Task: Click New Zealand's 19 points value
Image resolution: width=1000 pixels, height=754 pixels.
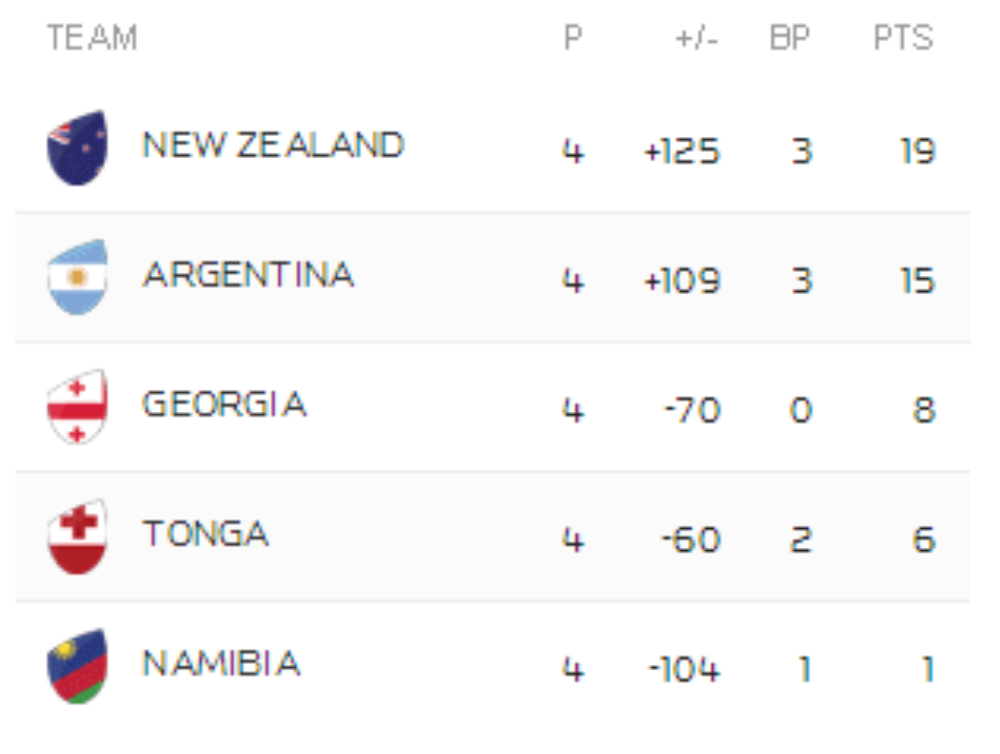Action: tap(917, 152)
